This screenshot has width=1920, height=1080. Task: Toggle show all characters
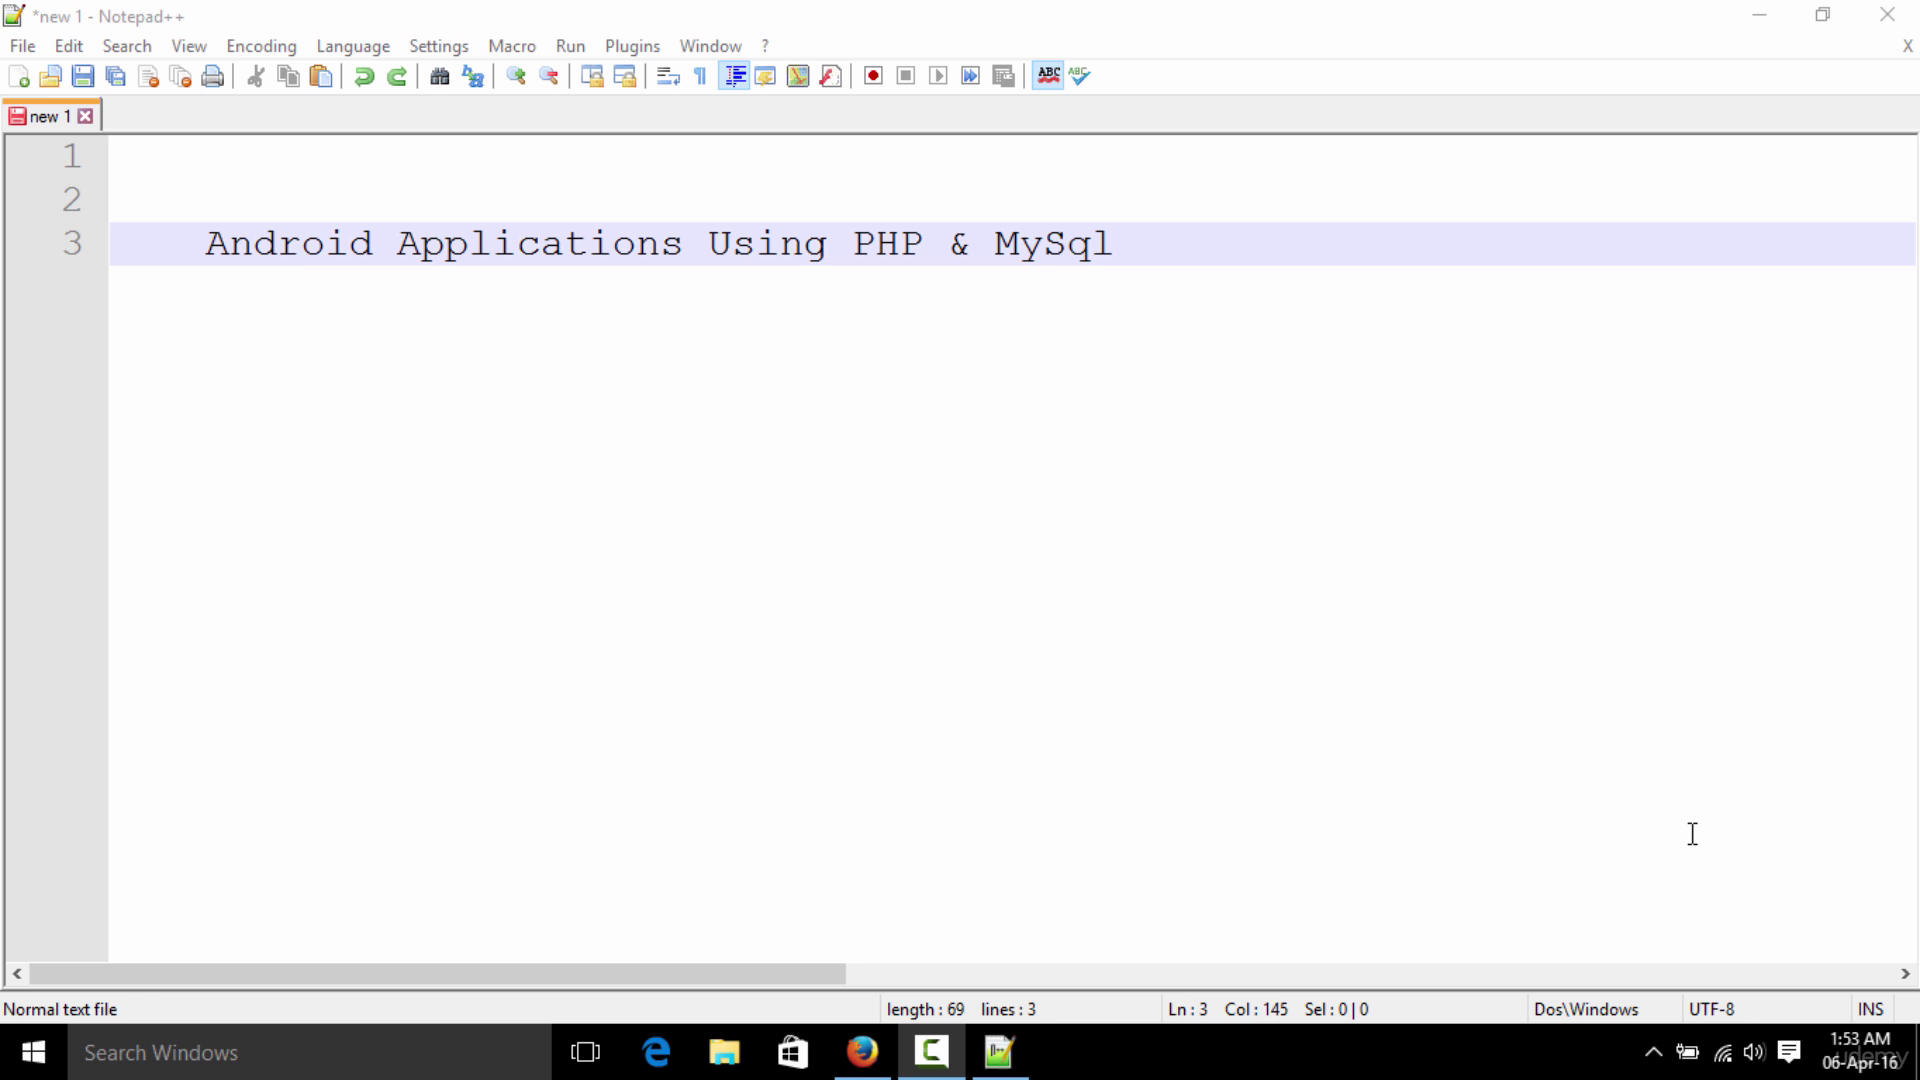point(699,76)
